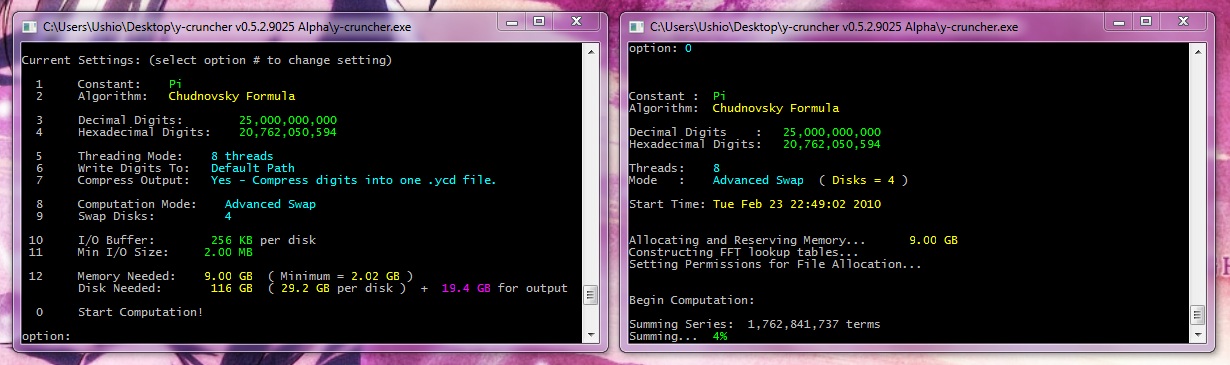
Task: Click '256 KB' I/O Buffer value
Action: 232,240
